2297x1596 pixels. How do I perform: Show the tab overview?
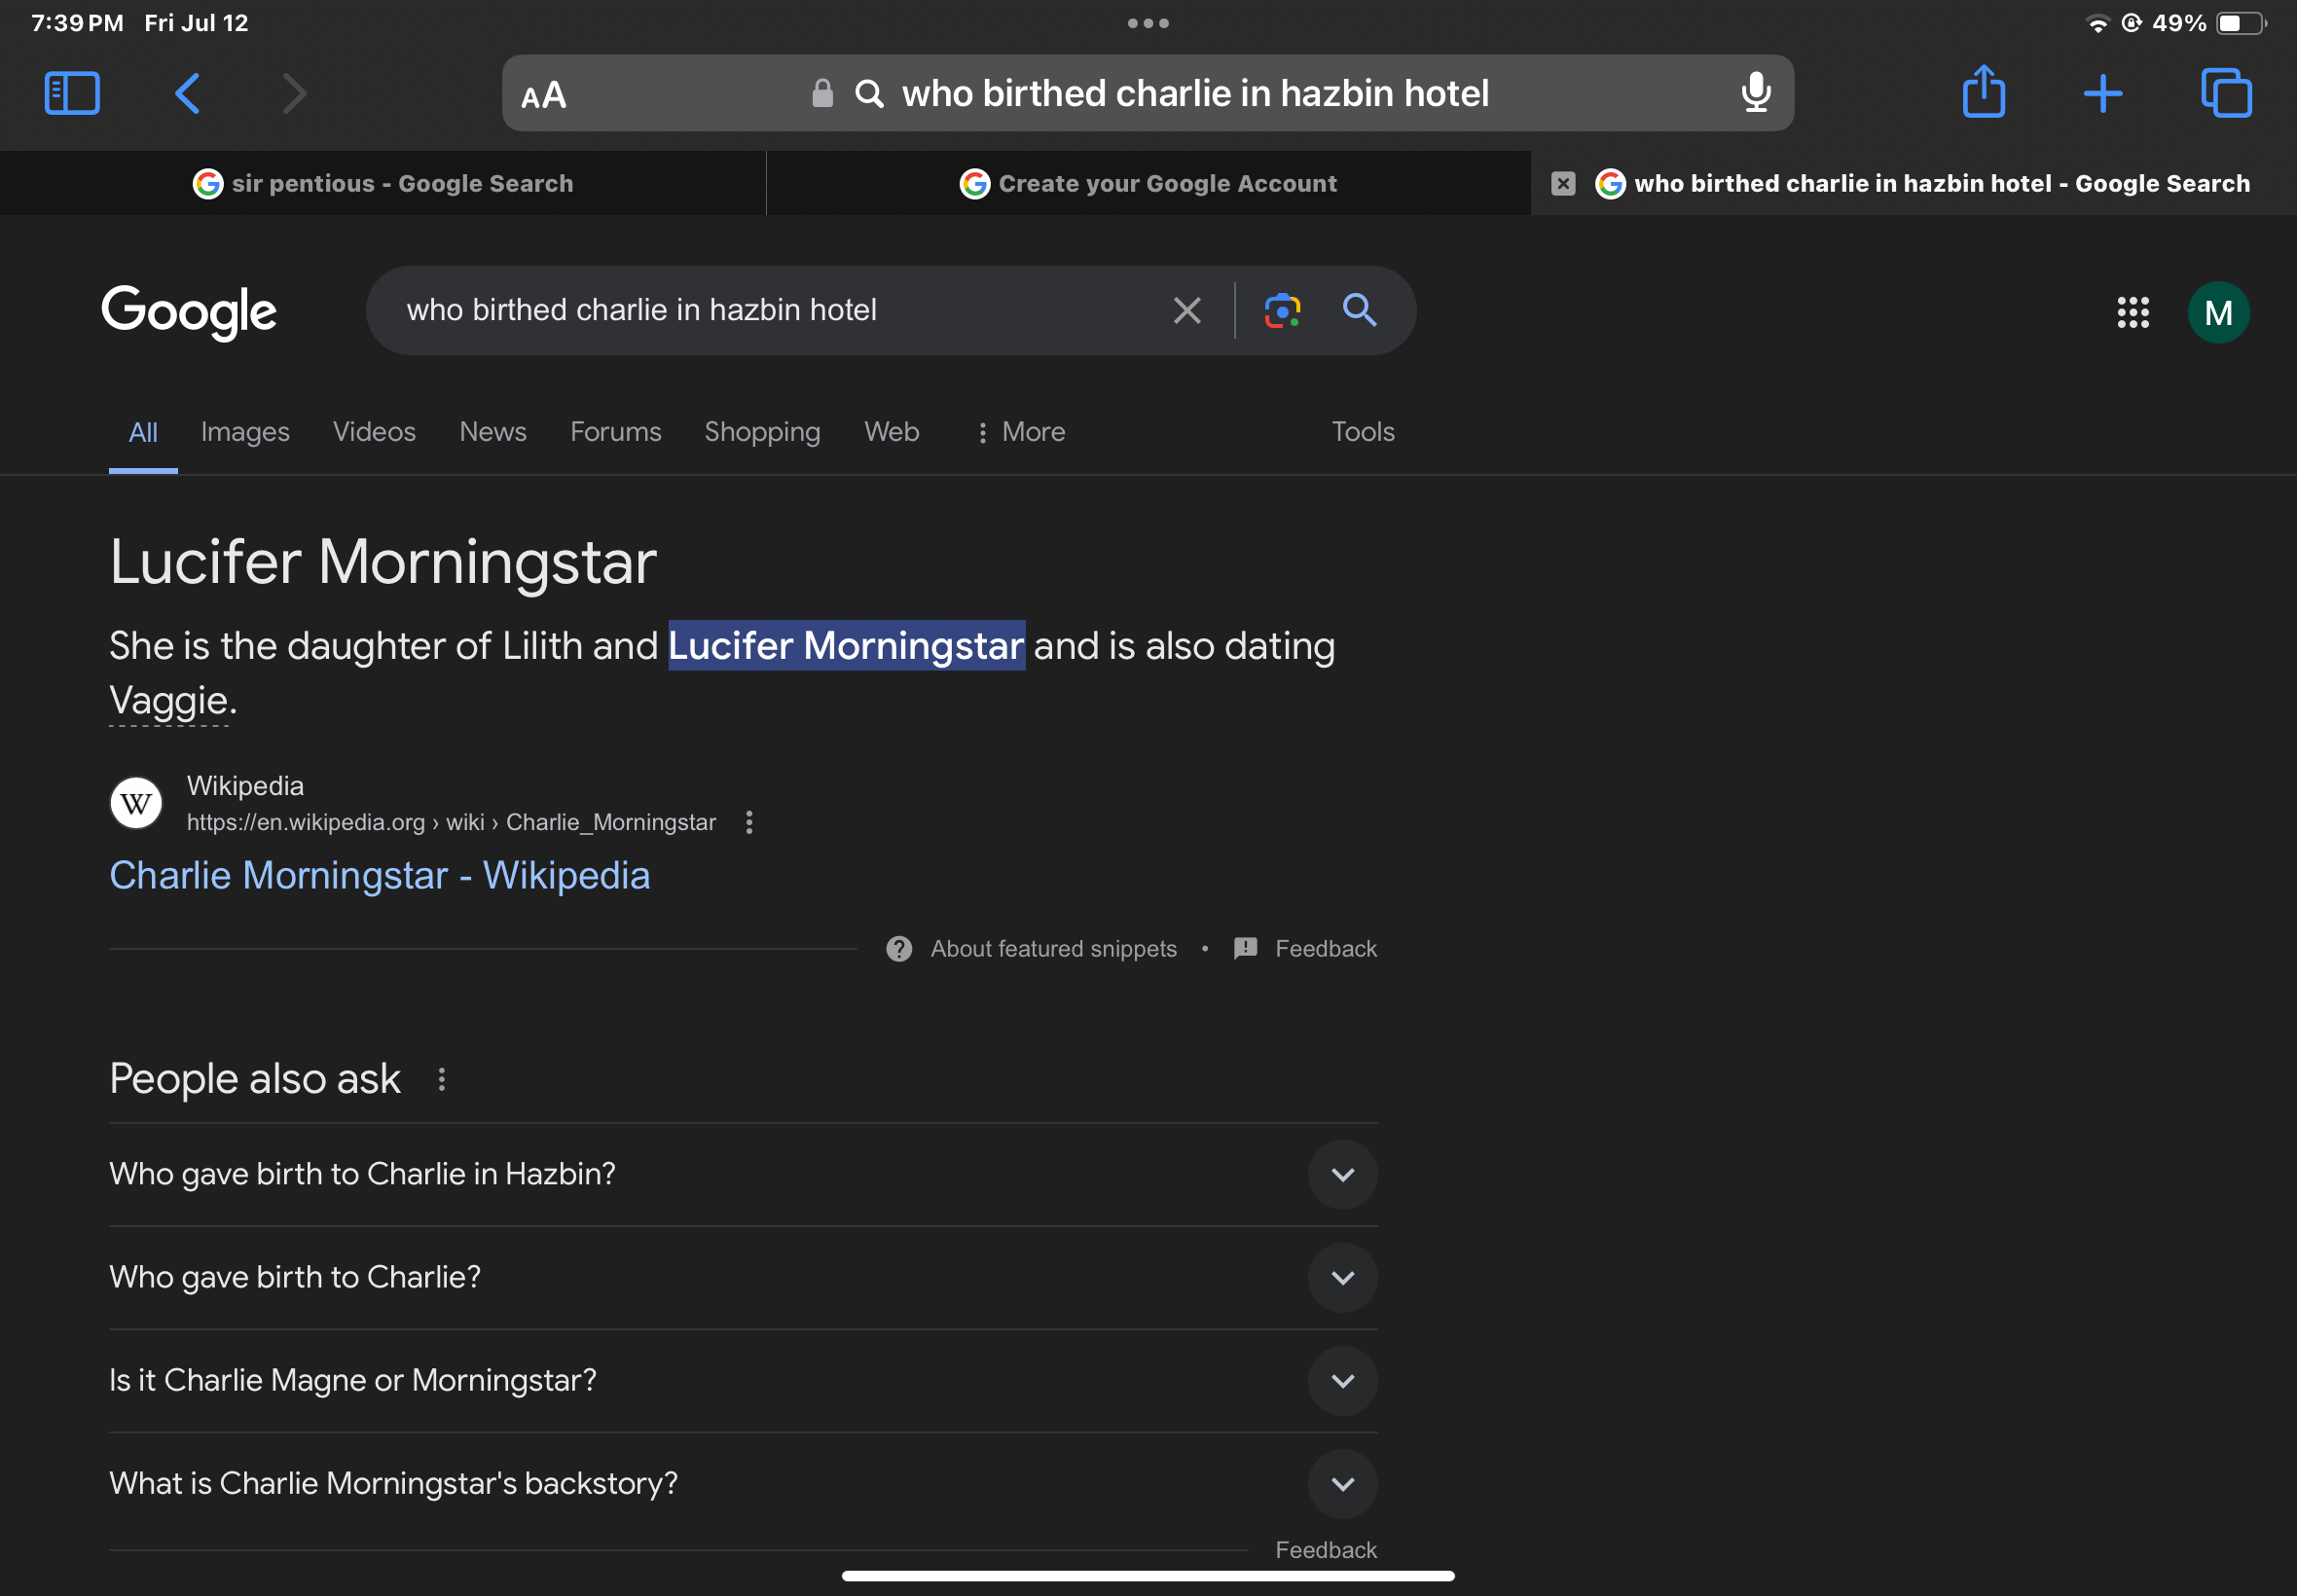[2226, 93]
